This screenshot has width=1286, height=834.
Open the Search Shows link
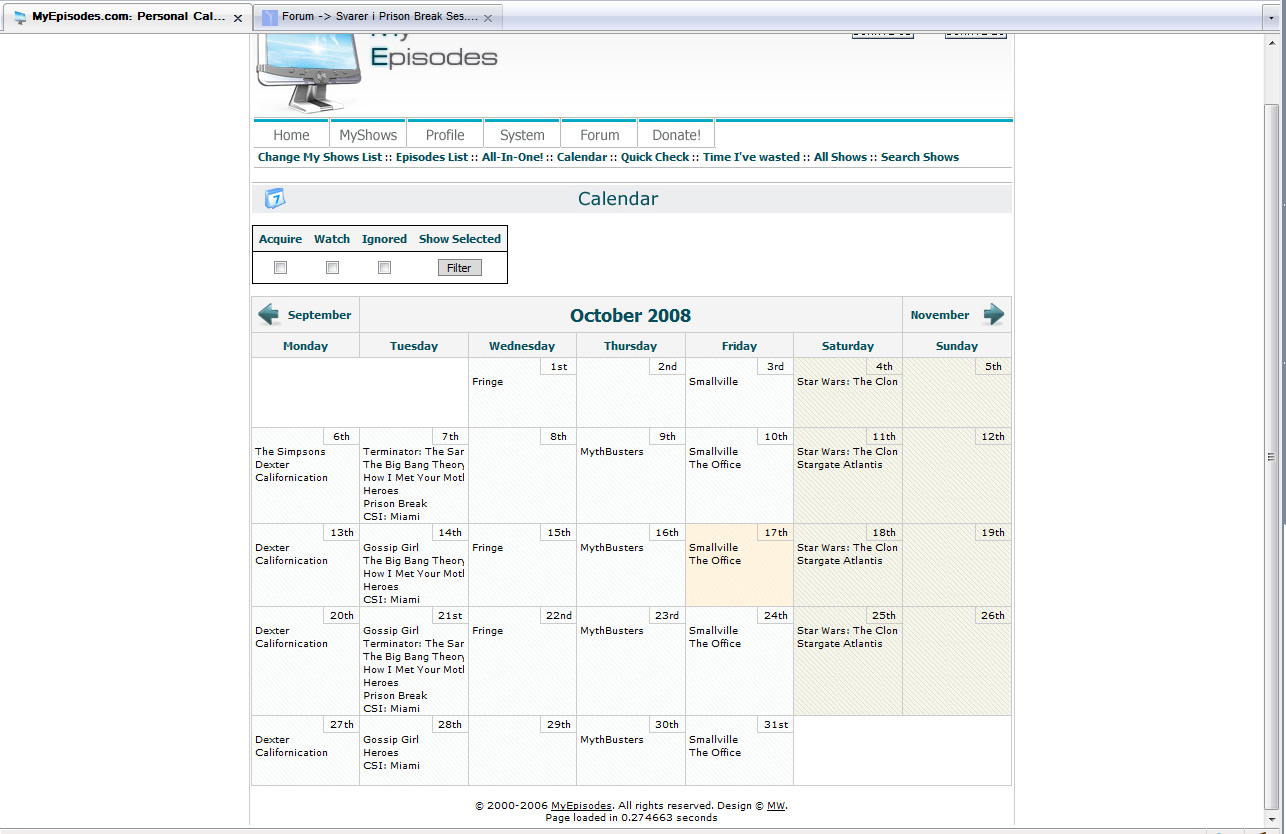[x=920, y=157]
